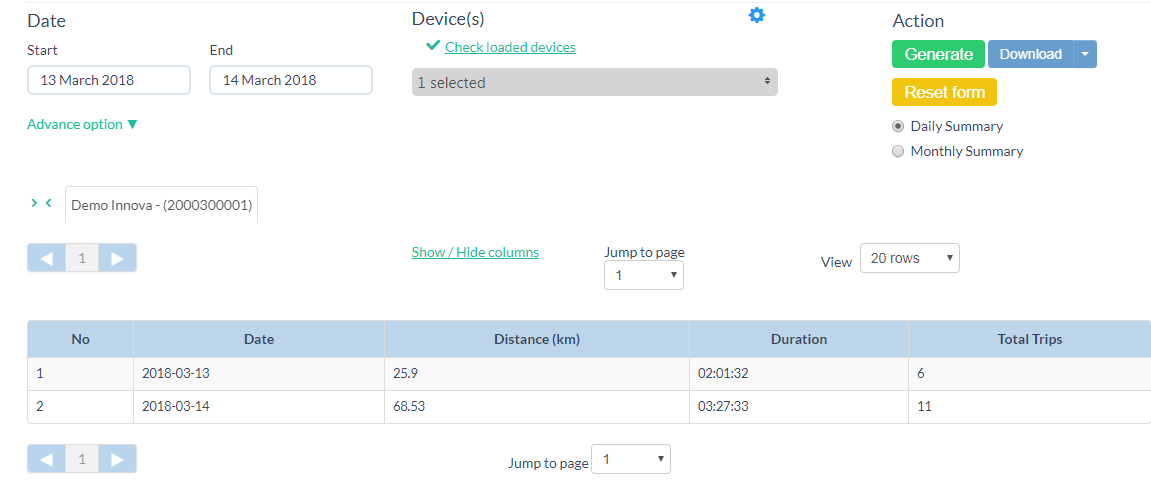Open the top Jump to page dropdown
The height and width of the screenshot is (496, 1151).
[644, 274]
